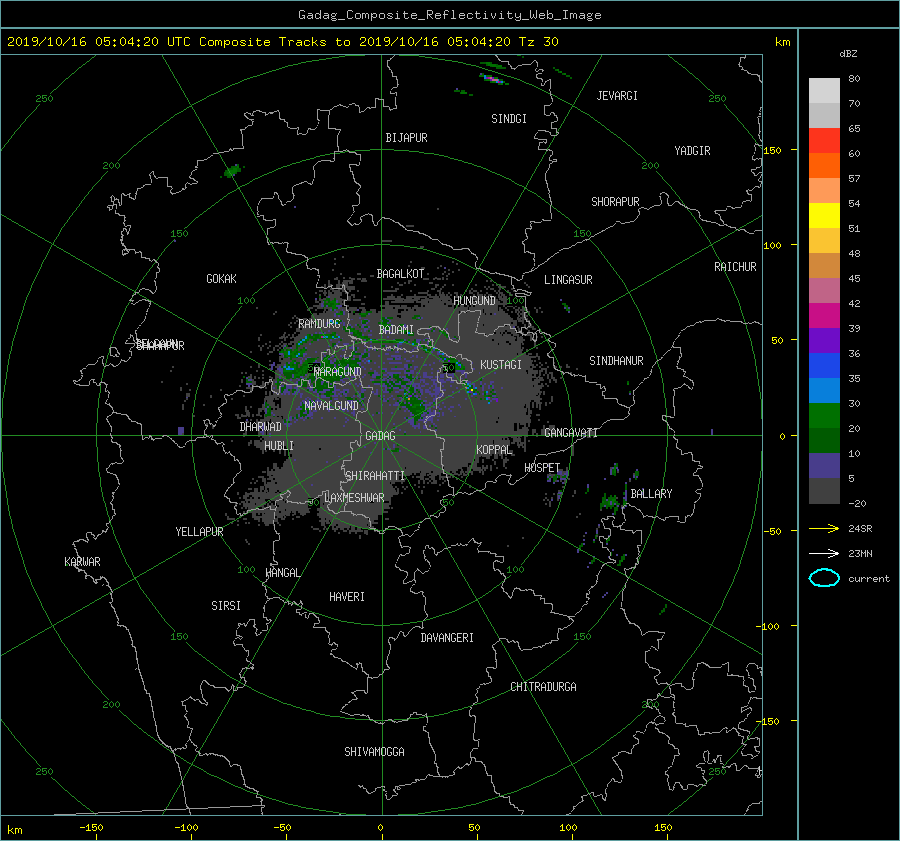Click the green 20 dBZ color swatch
Viewport: 900px width, 841px height.
click(824, 416)
